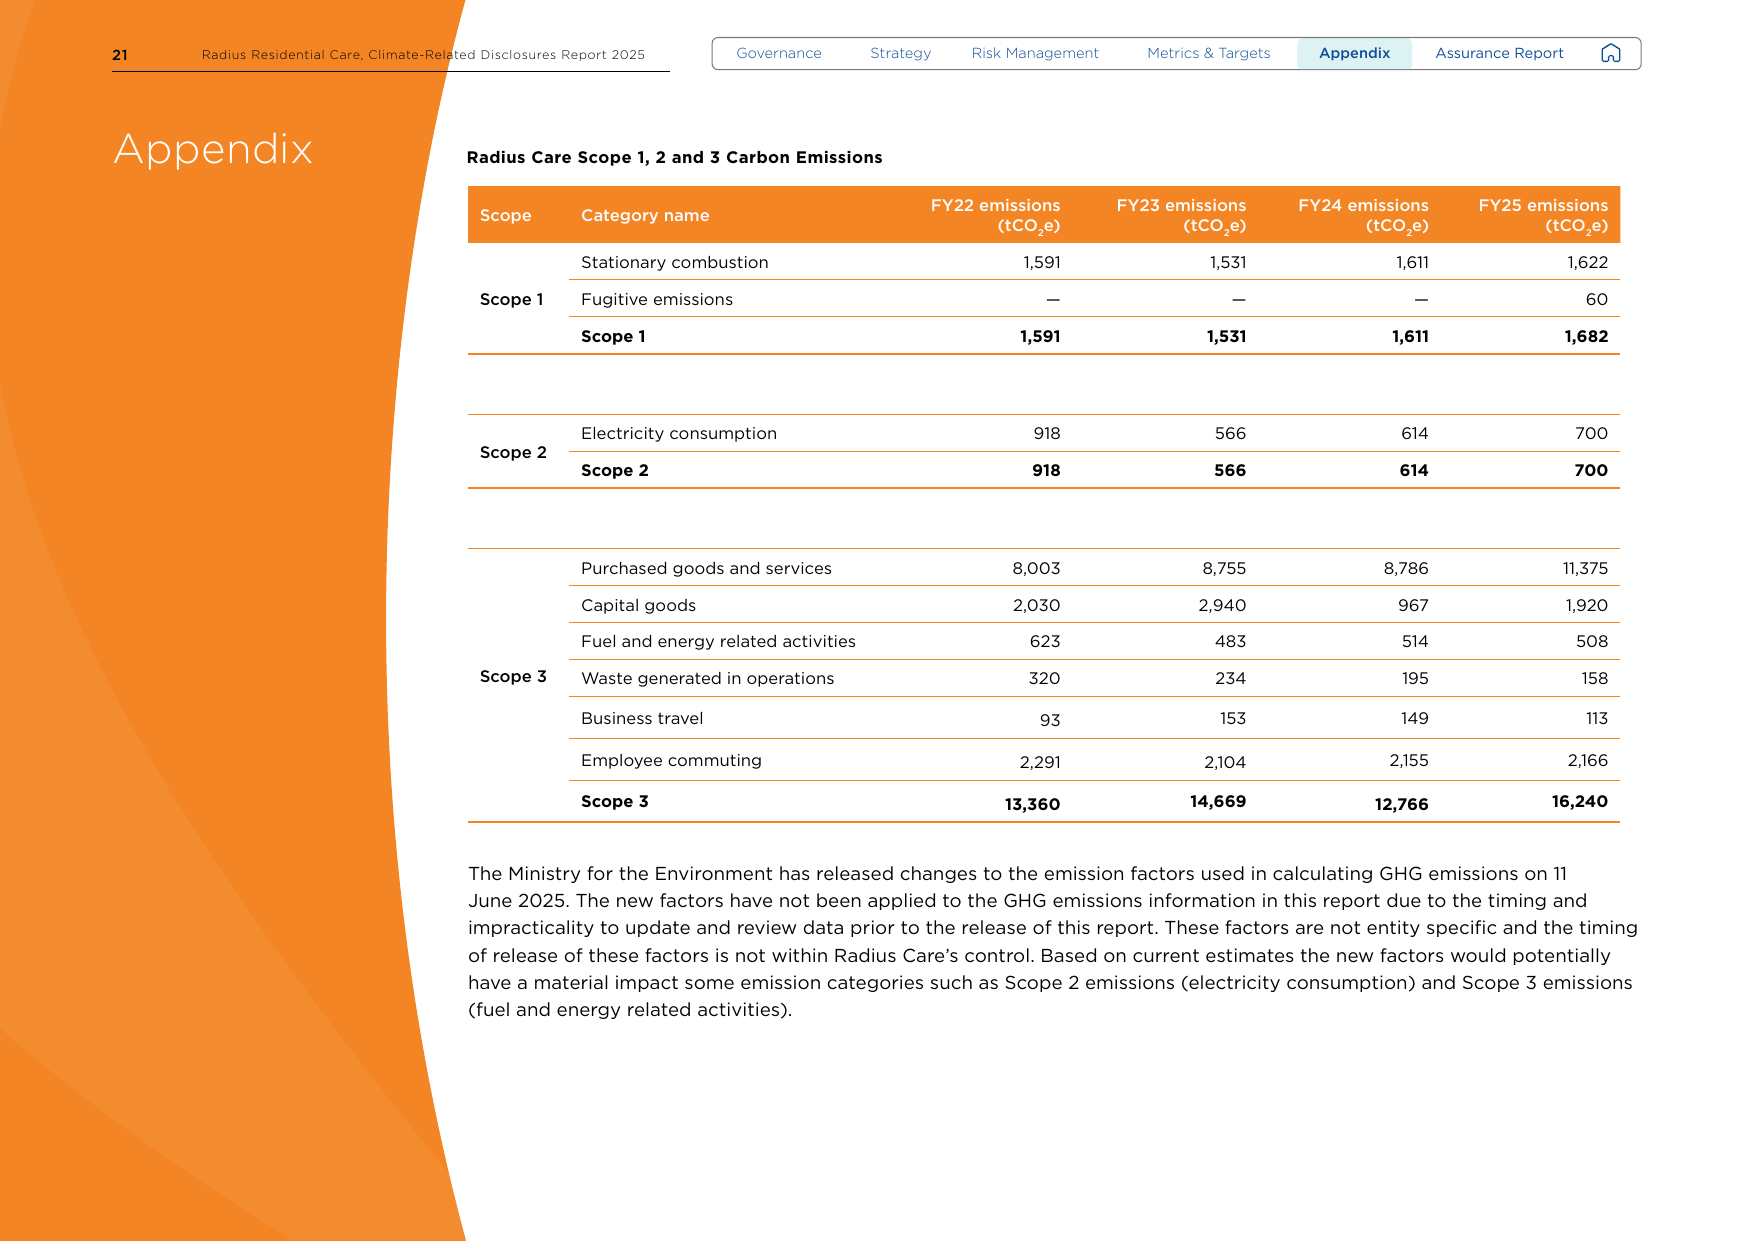Select the Business travel row label

click(x=642, y=718)
